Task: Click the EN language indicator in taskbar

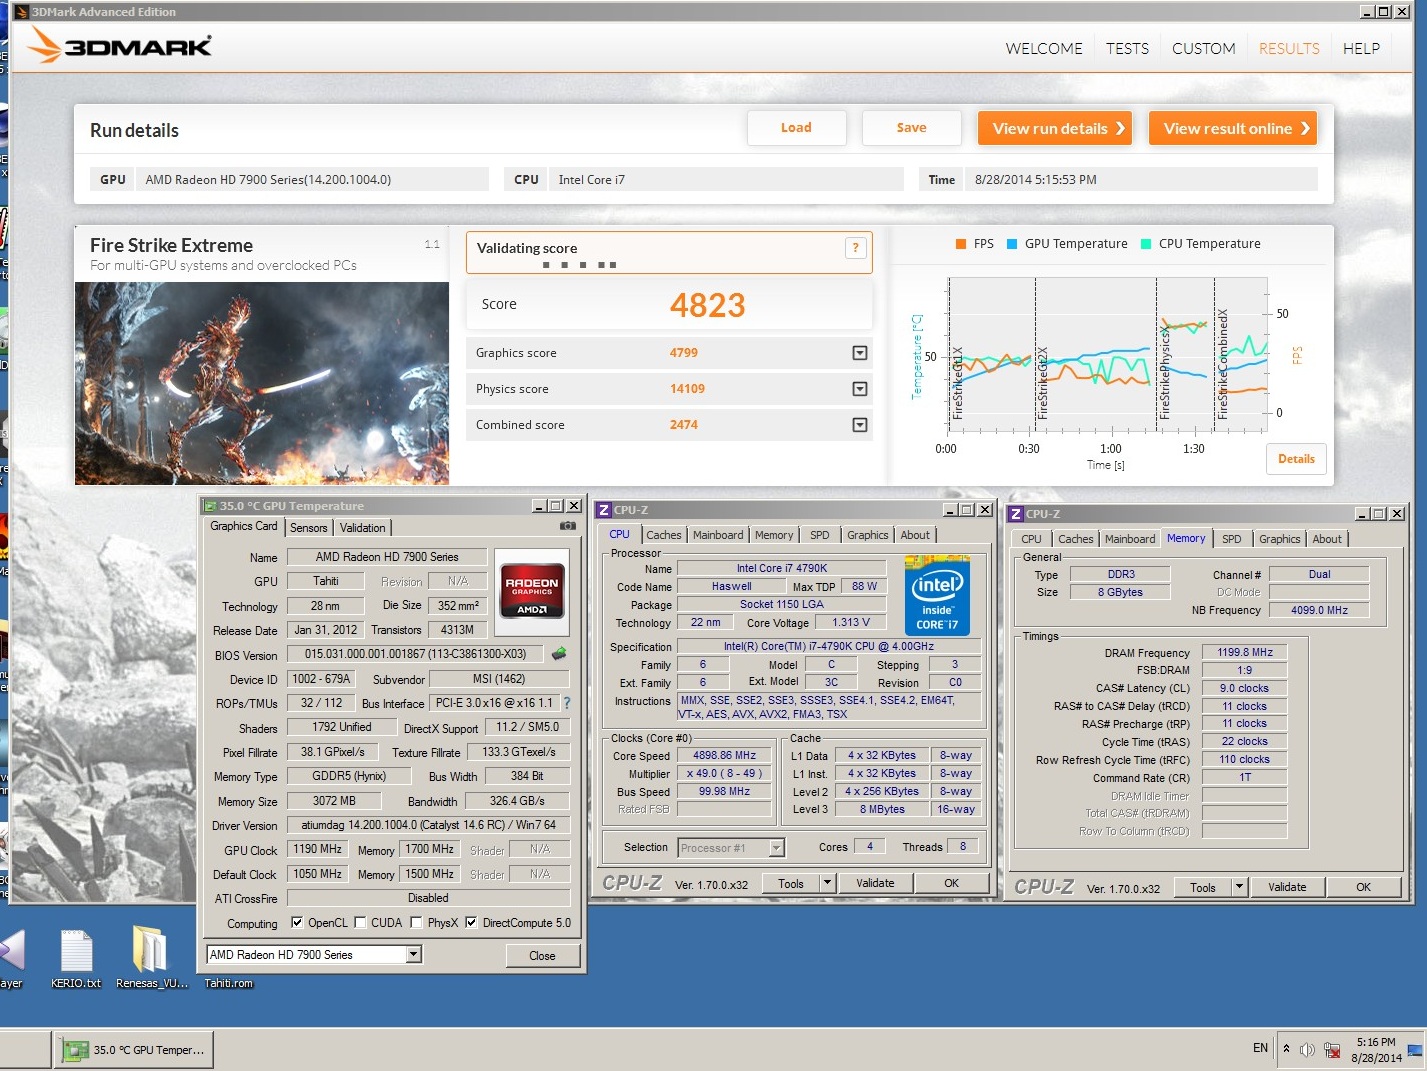Action: point(1260,1048)
